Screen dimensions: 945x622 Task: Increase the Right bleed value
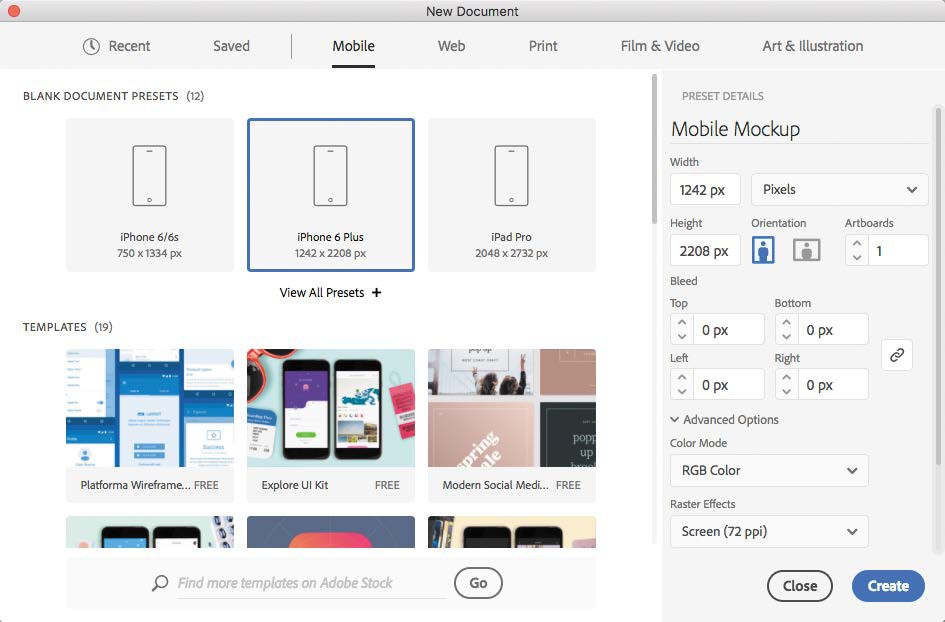click(x=786, y=377)
